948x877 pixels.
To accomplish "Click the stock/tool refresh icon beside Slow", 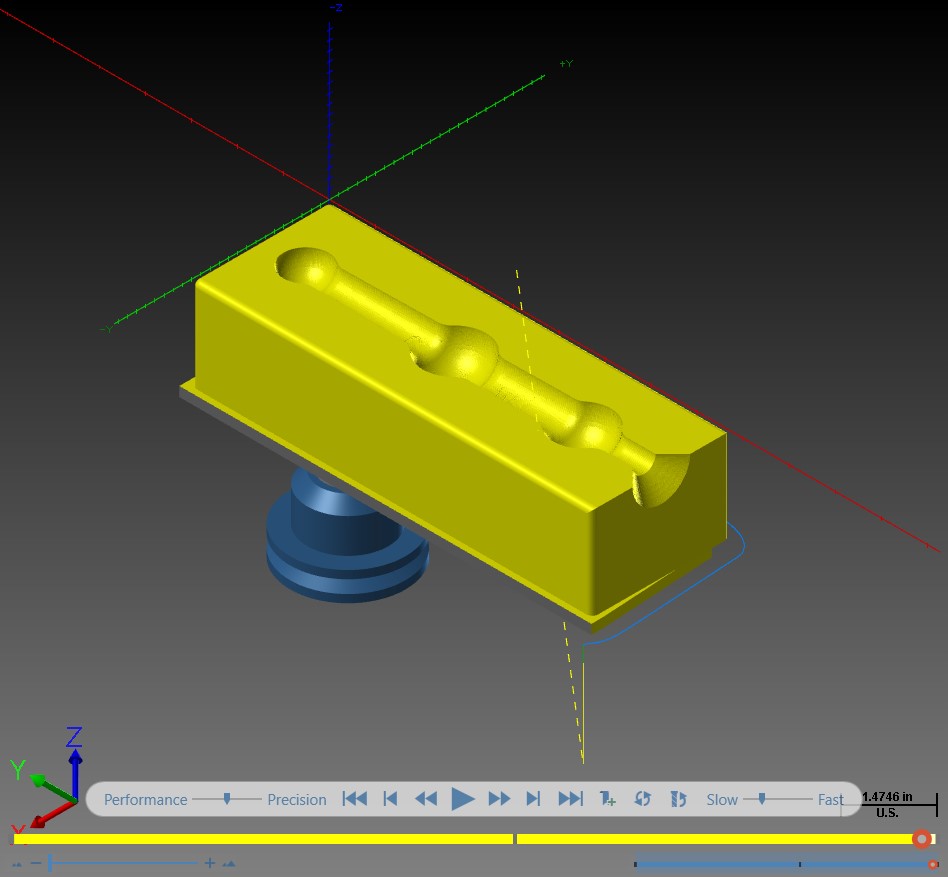I will pyautogui.click(x=678, y=799).
